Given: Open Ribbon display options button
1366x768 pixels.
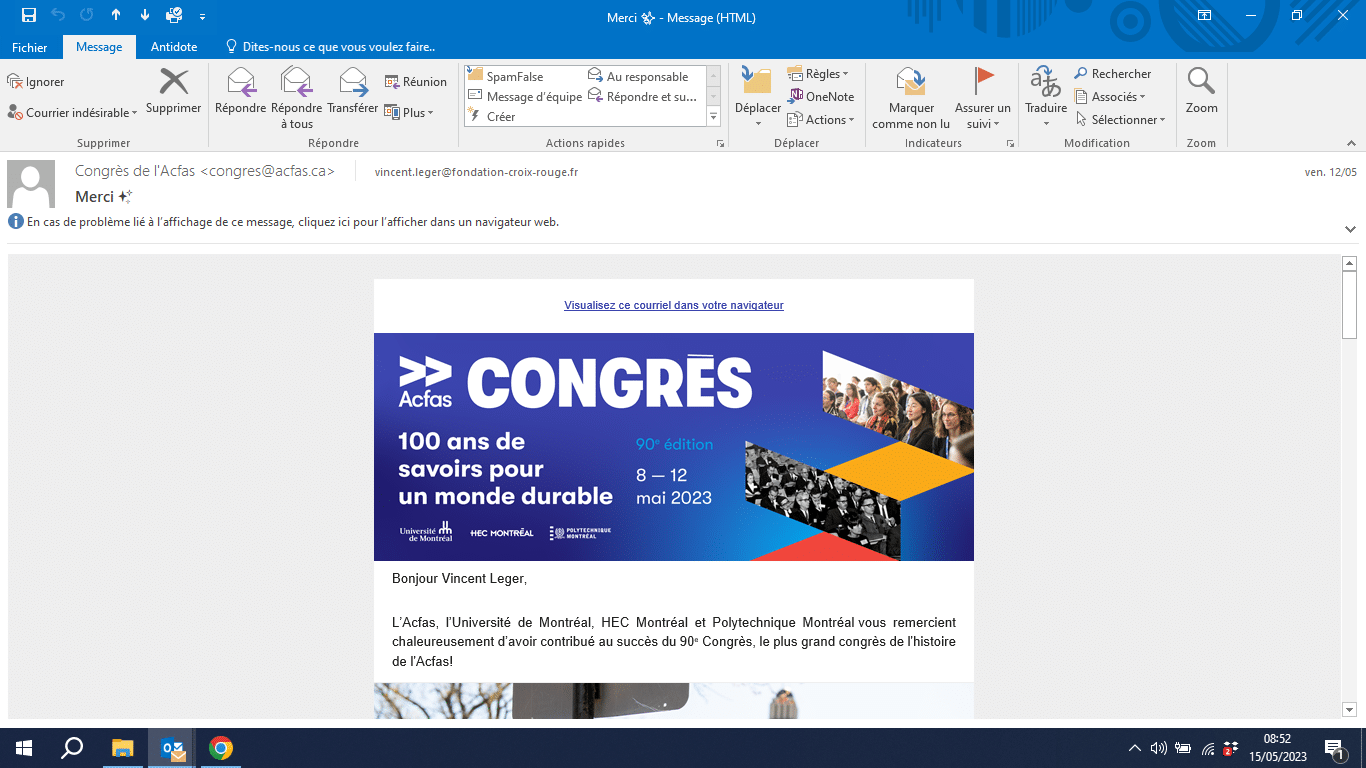Looking at the screenshot, I should click(1205, 16).
